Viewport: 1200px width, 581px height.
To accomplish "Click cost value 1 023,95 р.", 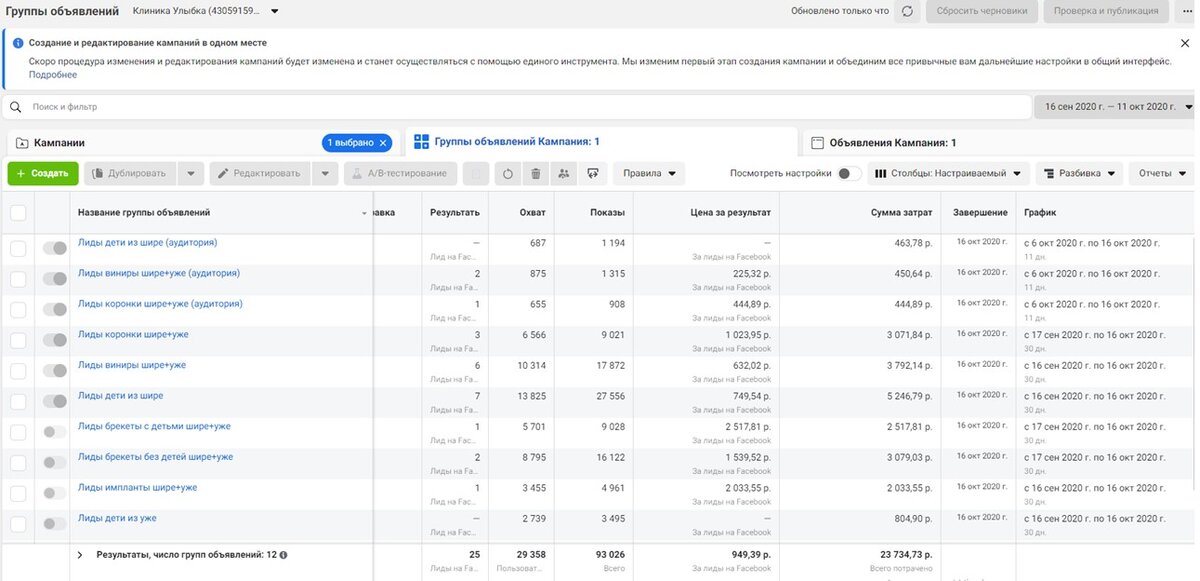I will pos(747,335).
